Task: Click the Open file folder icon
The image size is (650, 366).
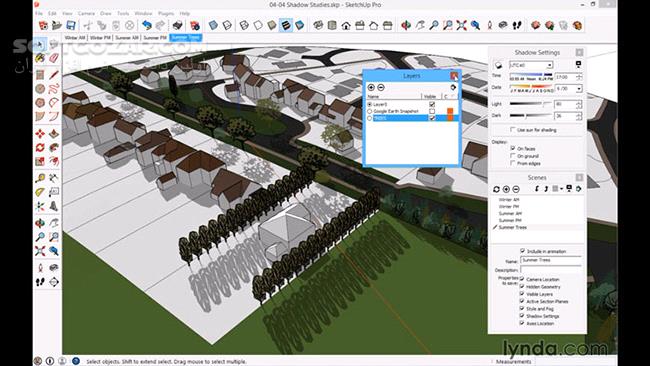Action: (57, 25)
